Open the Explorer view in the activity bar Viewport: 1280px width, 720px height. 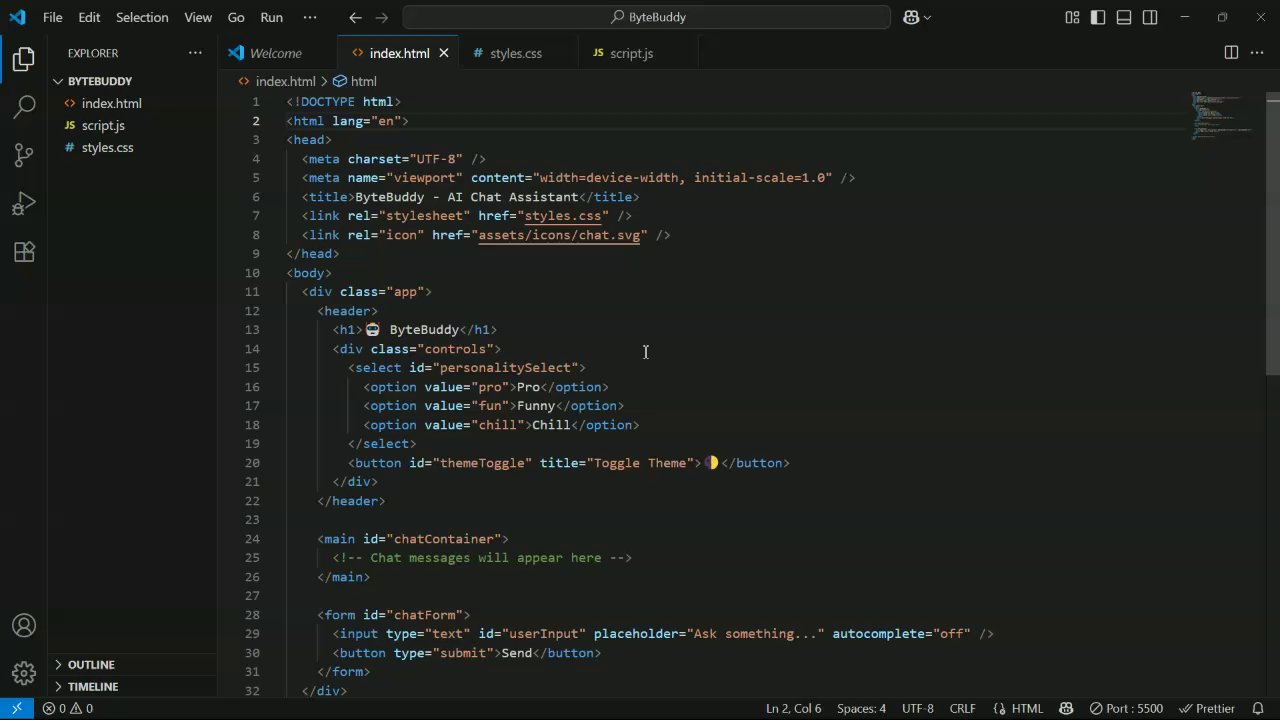[x=24, y=59]
